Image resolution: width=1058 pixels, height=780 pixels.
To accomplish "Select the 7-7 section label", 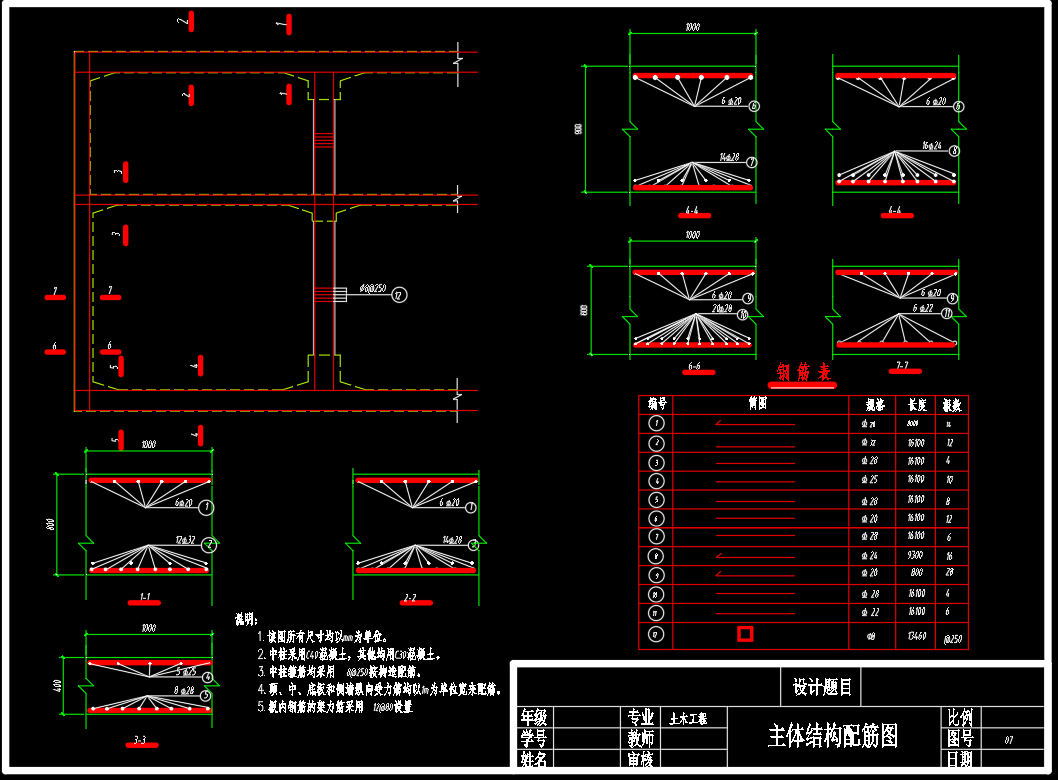I will tap(901, 369).
